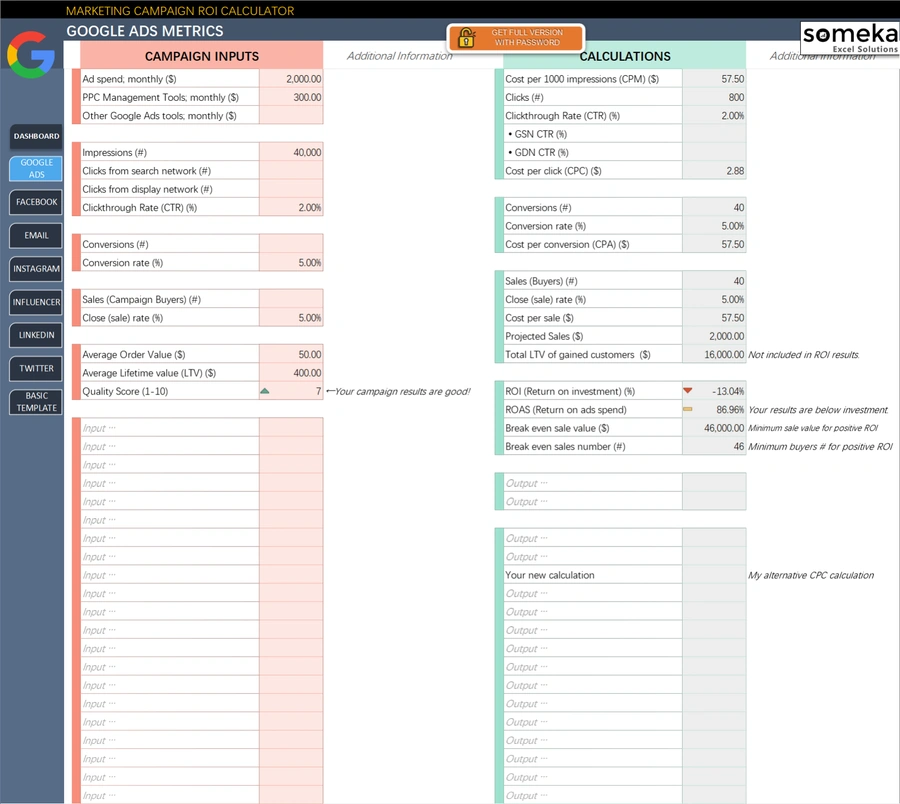Select the Sales (Campaign Buyers) input cell

coord(291,299)
